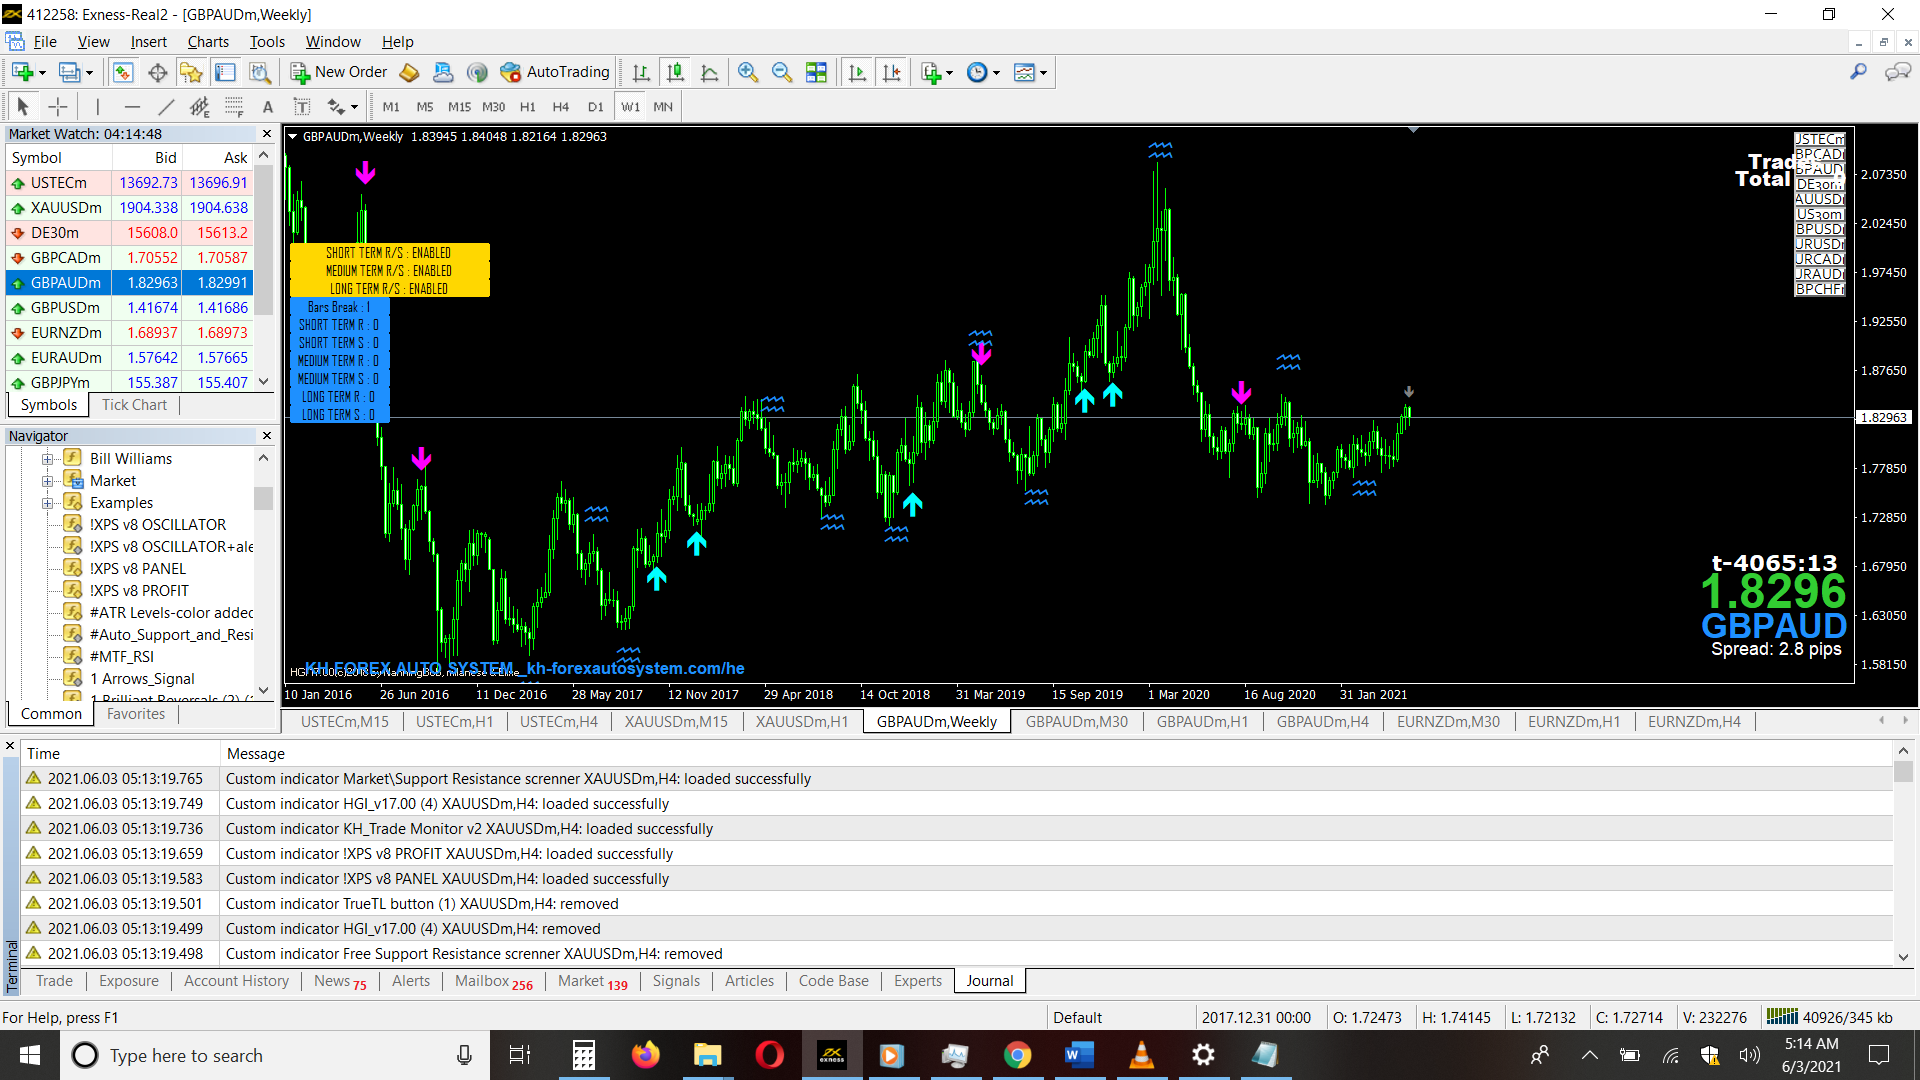1920x1080 pixels.
Task: Switch to the H4 timeframe button
Action: click(560, 107)
